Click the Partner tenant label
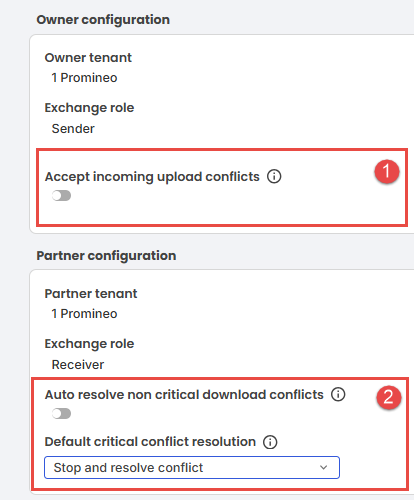This screenshot has width=414, height=500. pyautogui.click(x=91, y=294)
